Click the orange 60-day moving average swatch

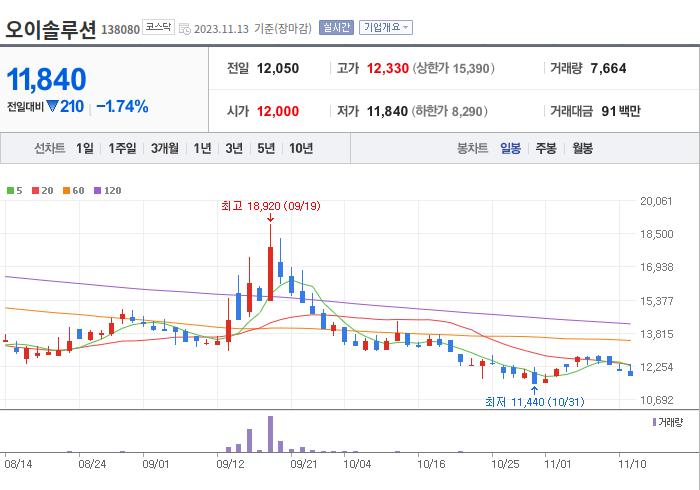[67, 191]
